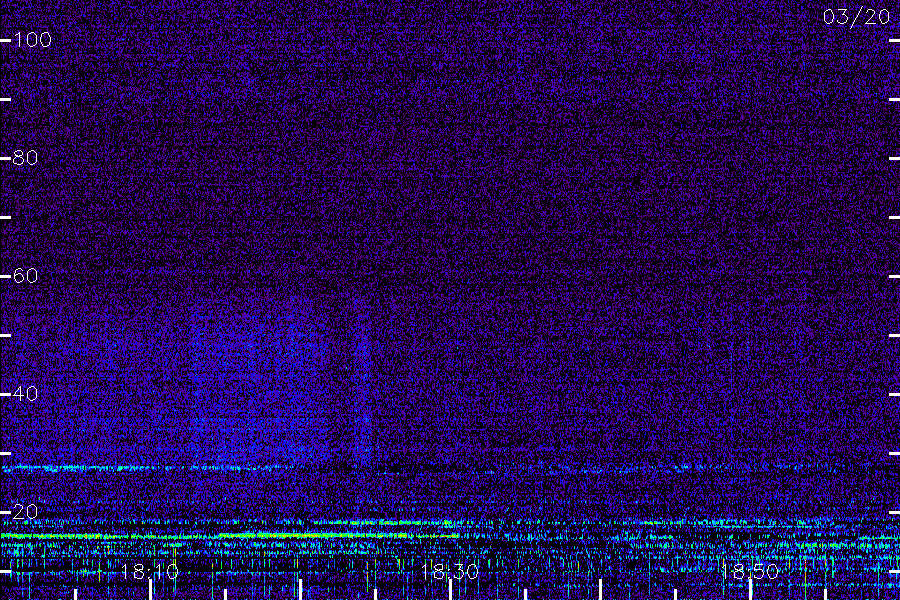Click the 18:50 time label
The image size is (900, 600).
click(x=750, y=572)
